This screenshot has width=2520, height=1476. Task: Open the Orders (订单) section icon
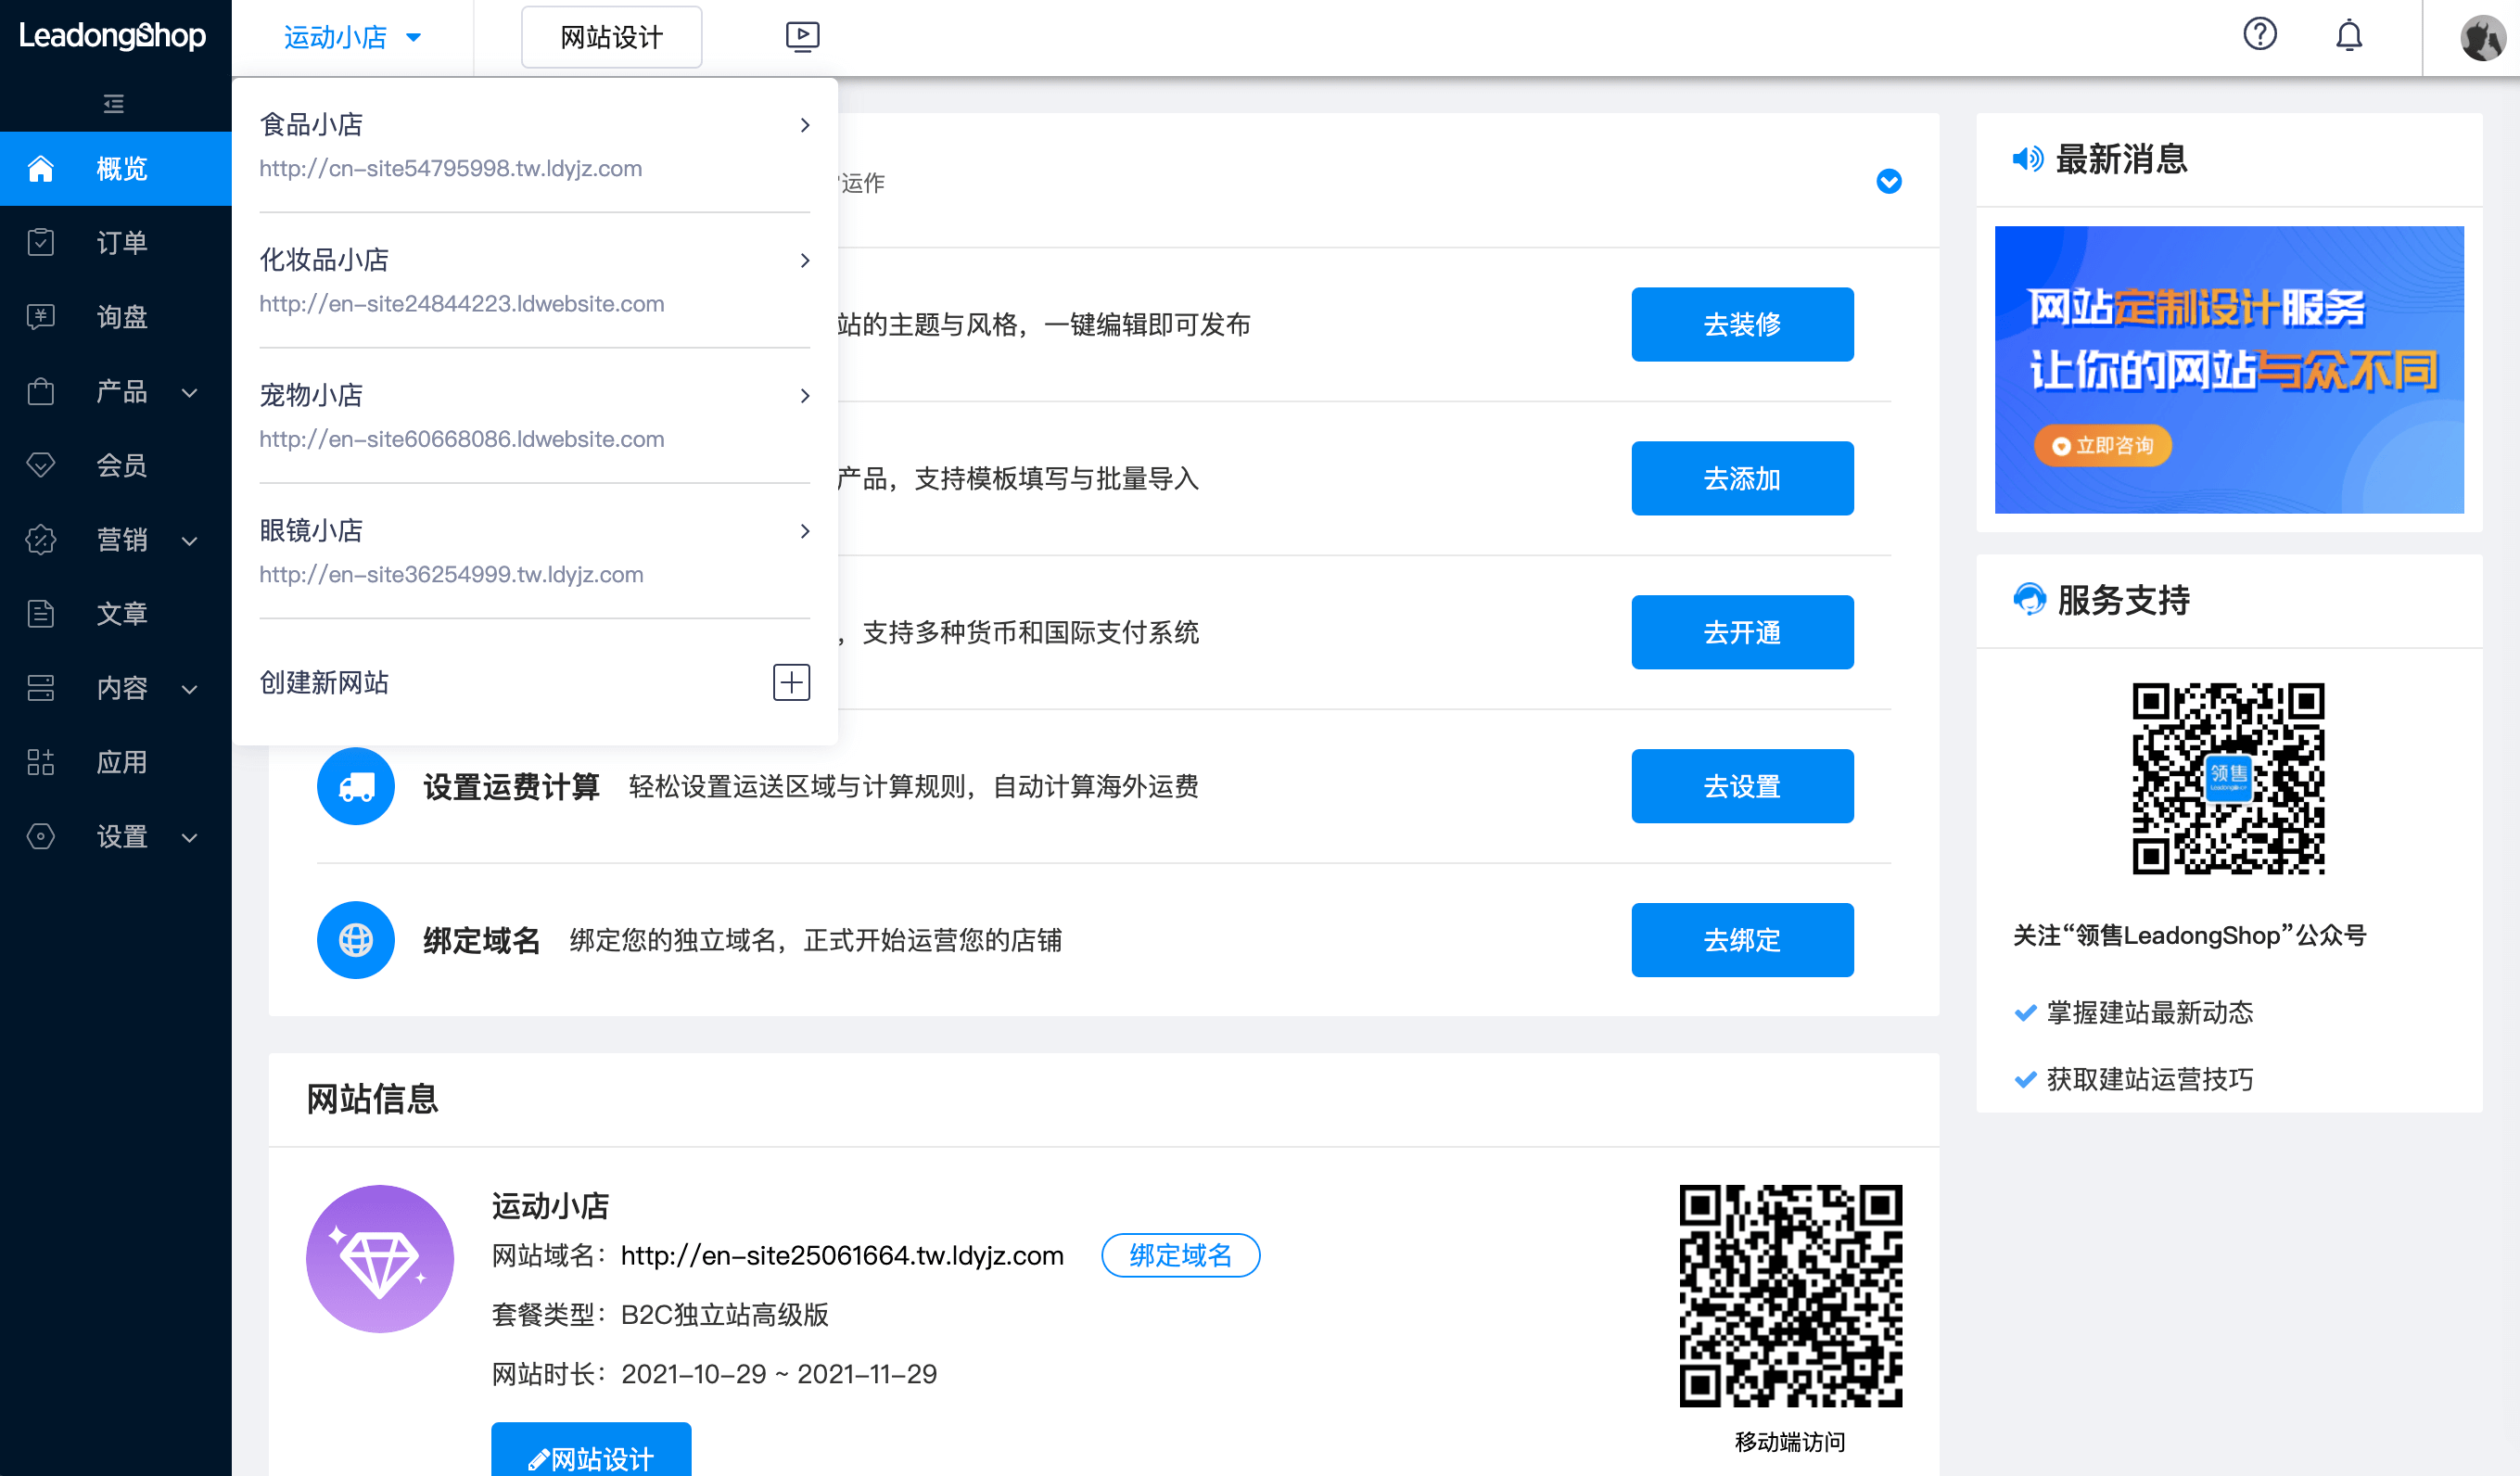(x=40, y=242)
